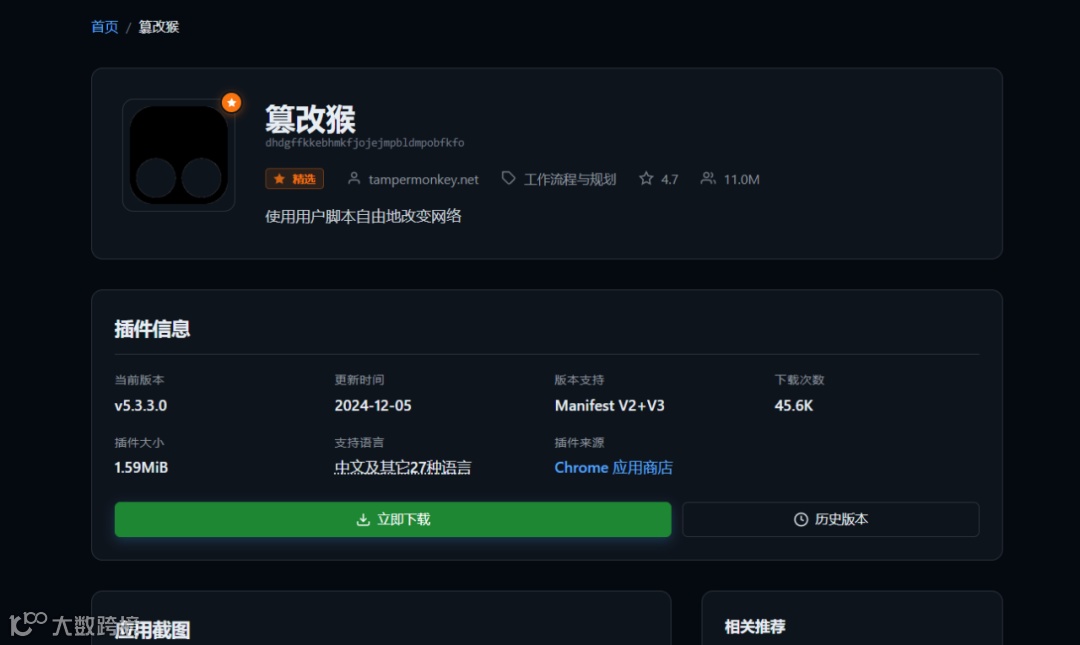Click description 使用用户脚本自由地改变网络

click(363, 216)
